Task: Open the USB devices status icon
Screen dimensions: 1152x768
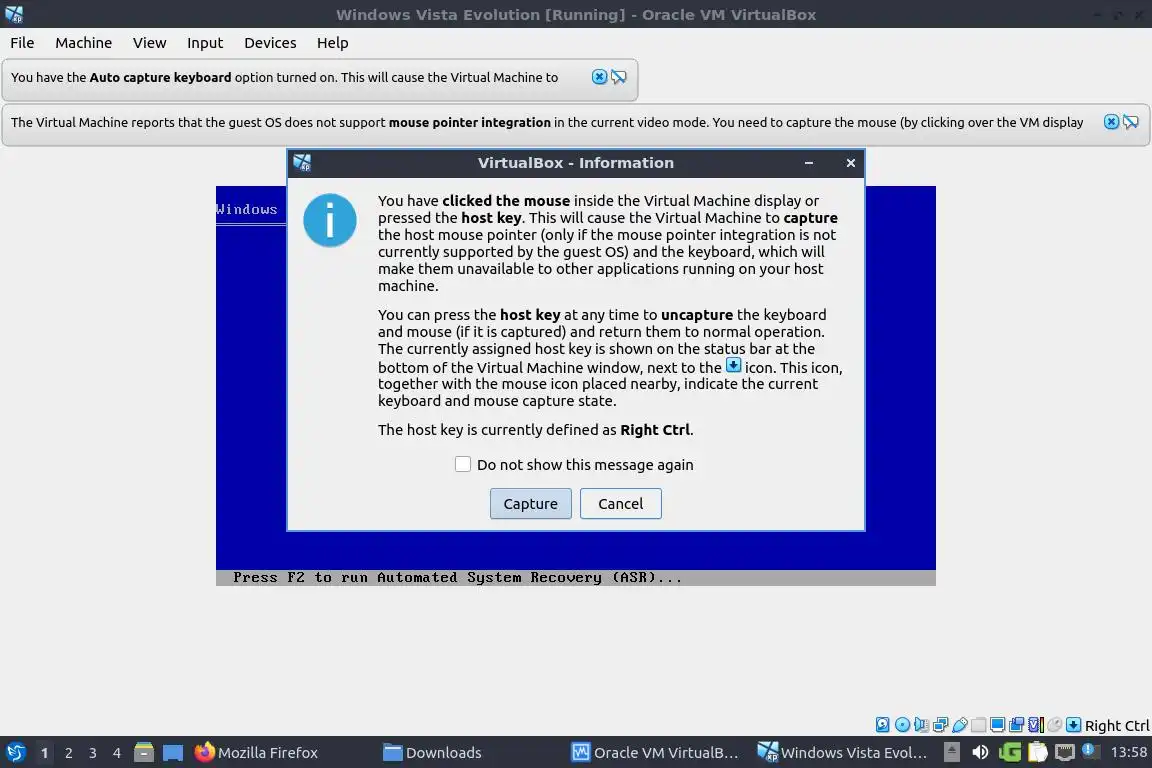Action: [960, 725]
